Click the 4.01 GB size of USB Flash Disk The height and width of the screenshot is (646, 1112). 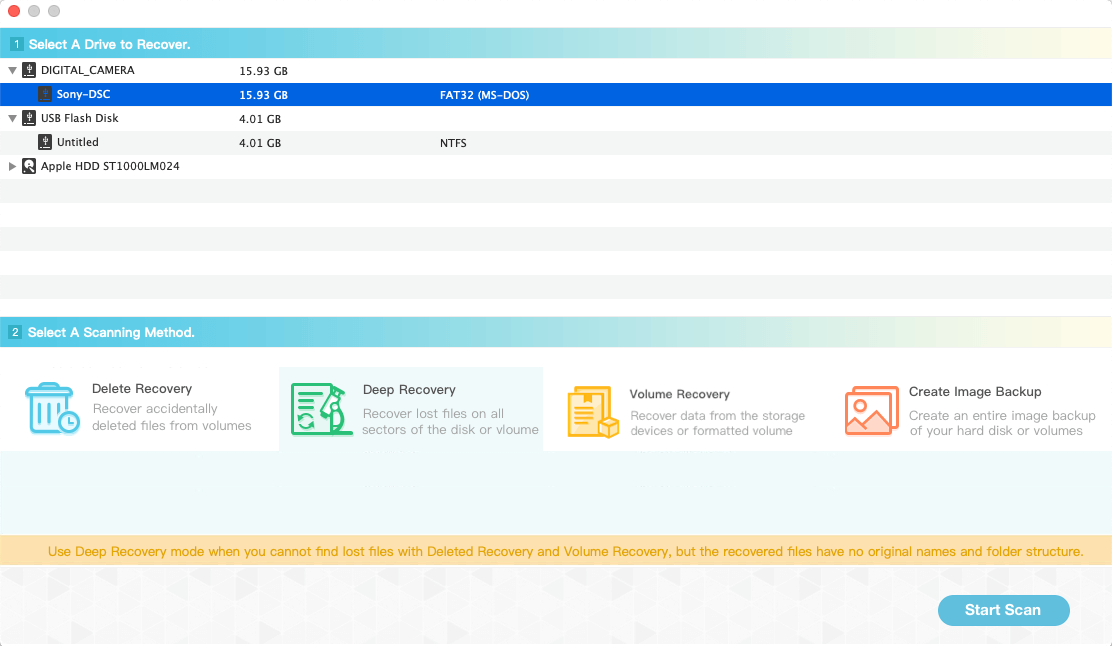pos(260,119)
